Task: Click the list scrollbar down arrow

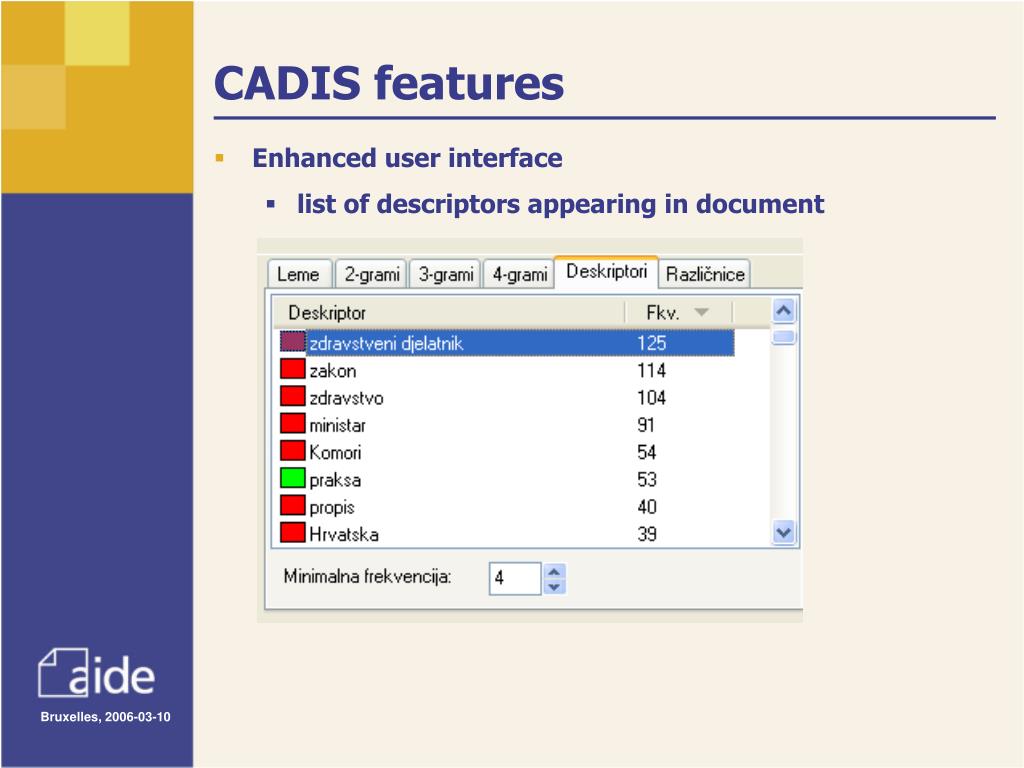Action: tap(783, 532)
